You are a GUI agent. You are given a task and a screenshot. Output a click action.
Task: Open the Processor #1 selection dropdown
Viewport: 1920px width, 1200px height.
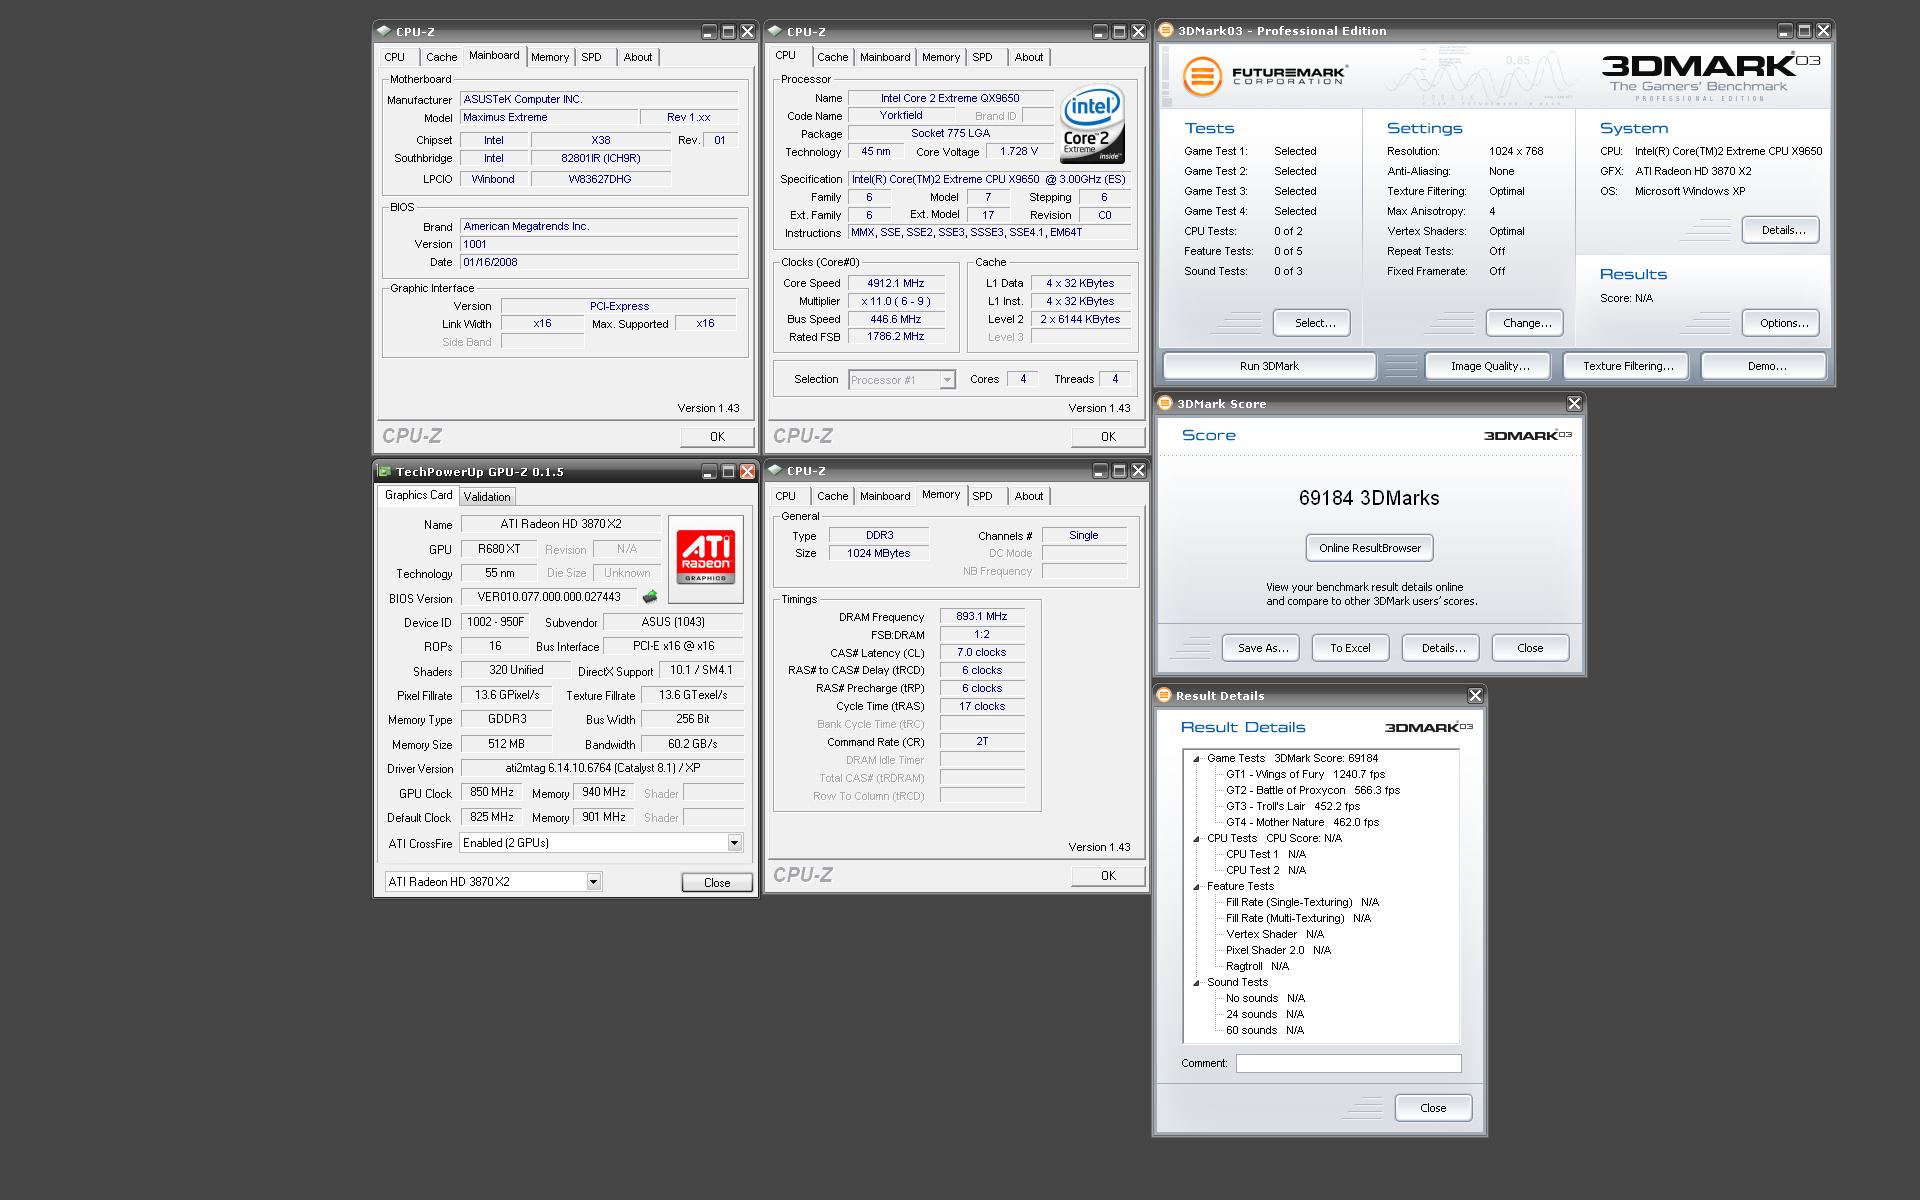[x=947, y=380]
